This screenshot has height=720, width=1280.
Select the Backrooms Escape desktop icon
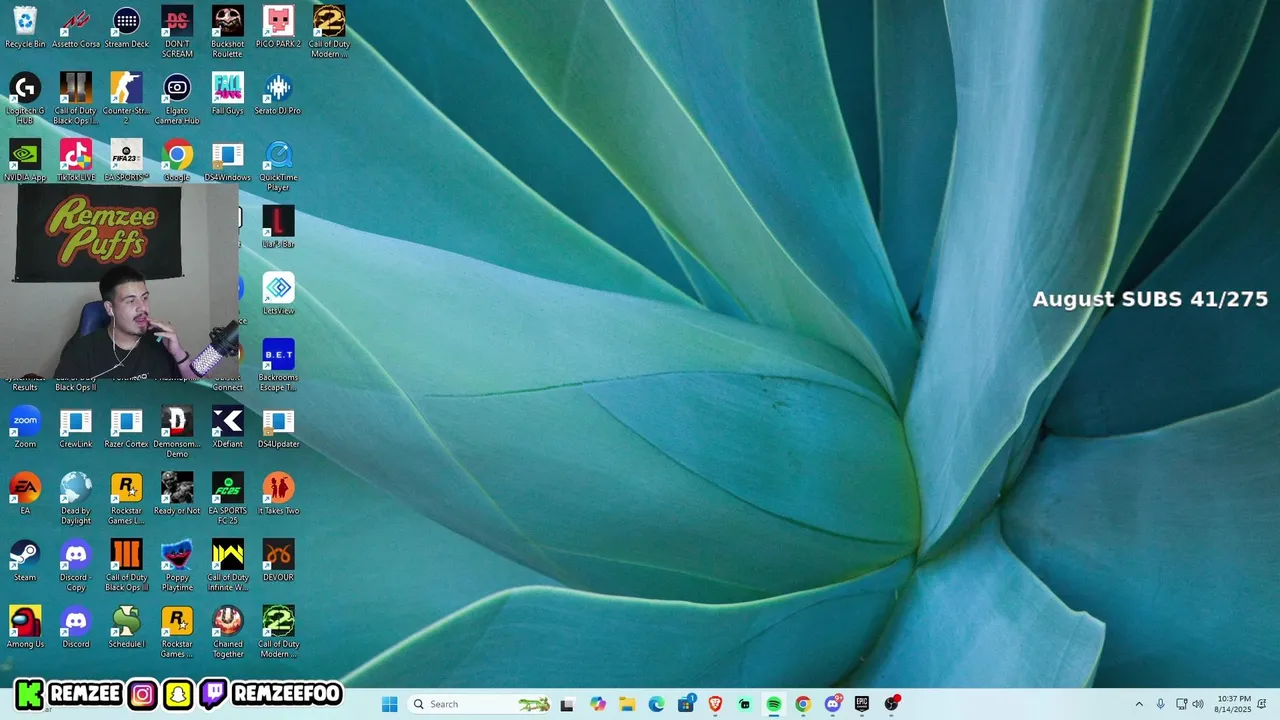click(x=278, y=366)
